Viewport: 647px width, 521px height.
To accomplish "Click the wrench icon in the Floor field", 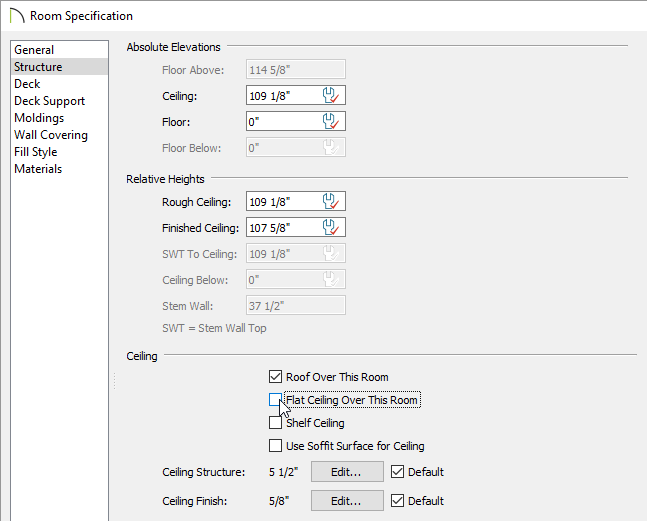I will [331, 121].
